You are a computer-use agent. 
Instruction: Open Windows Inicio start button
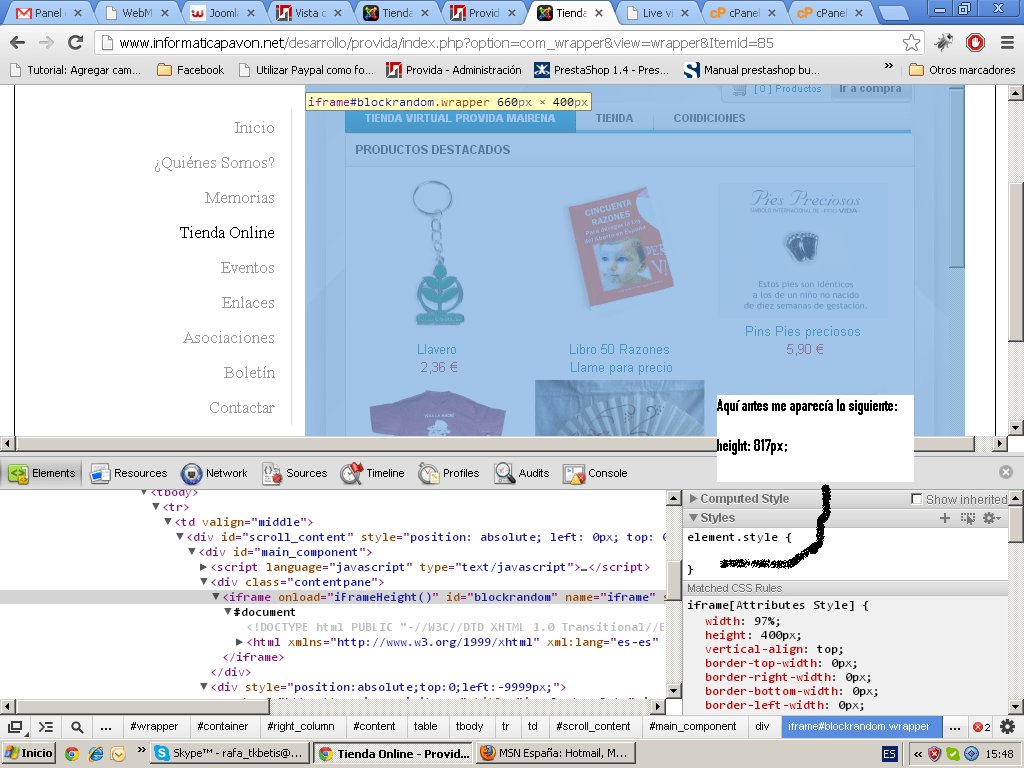tap(28, 753)
